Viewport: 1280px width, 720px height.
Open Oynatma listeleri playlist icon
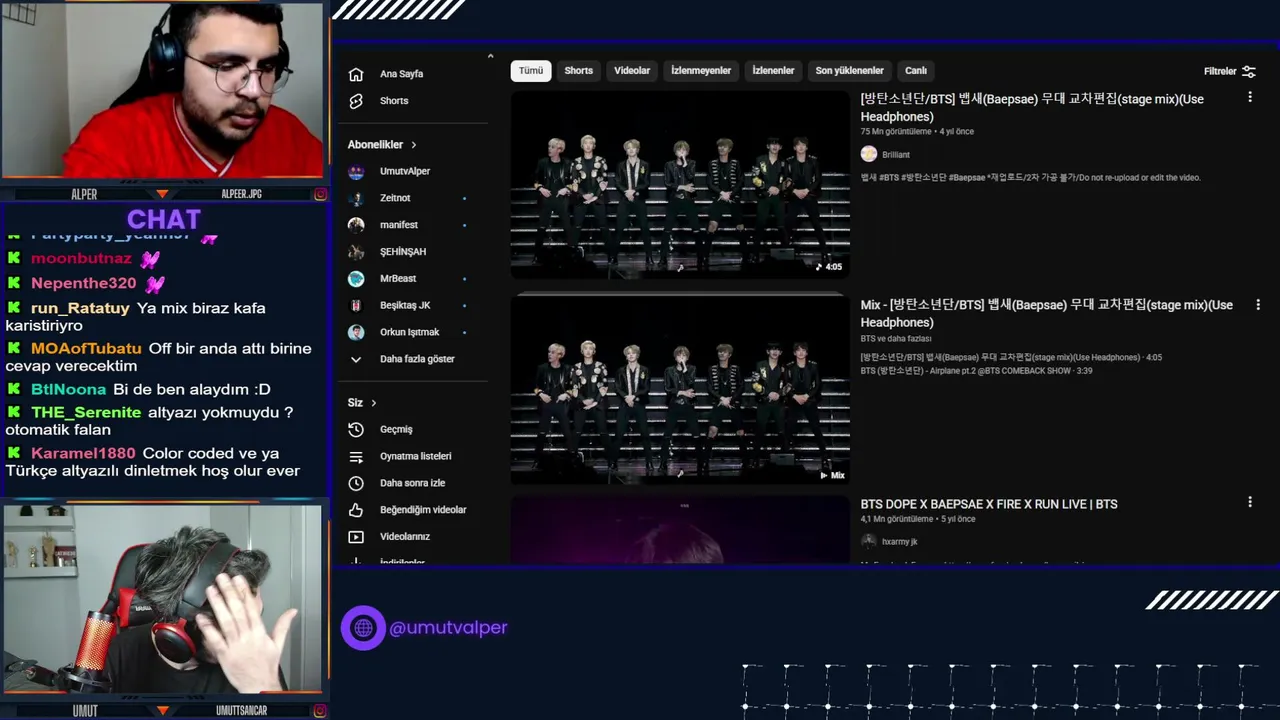356,456
